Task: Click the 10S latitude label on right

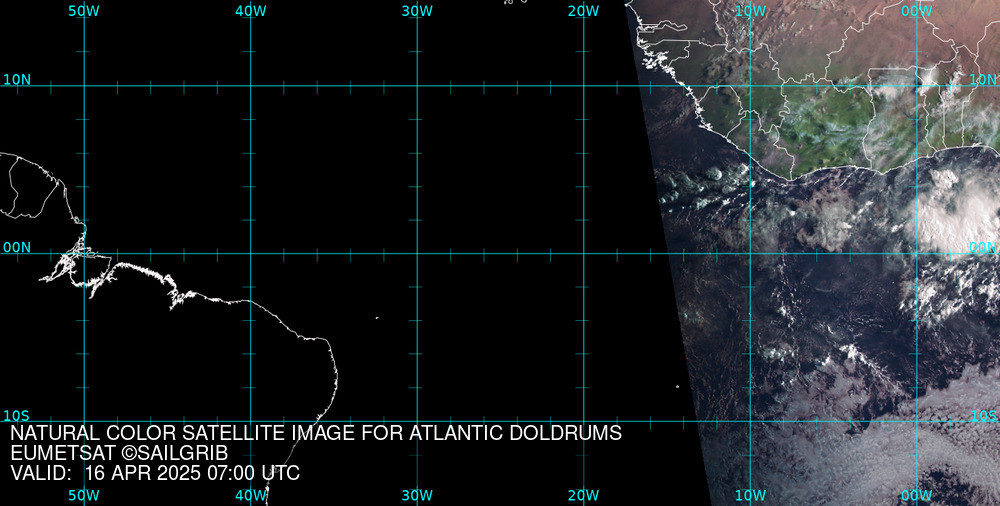Action: [x=984, y=416]
